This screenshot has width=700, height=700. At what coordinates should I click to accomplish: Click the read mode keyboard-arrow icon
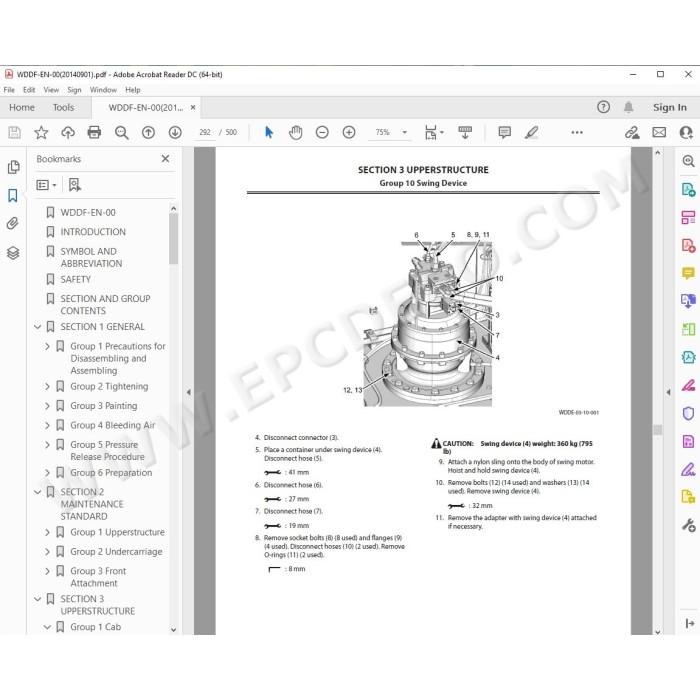465,132
